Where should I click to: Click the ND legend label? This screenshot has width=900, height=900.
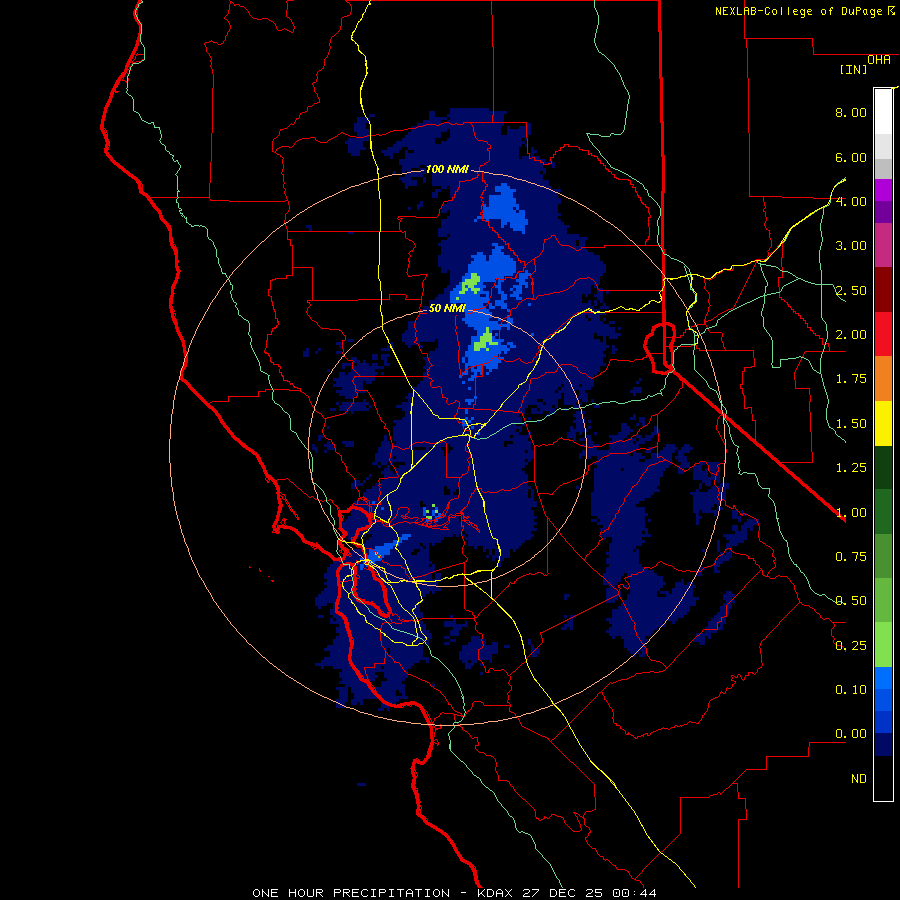pyautogui.click(x=859, y=779)
